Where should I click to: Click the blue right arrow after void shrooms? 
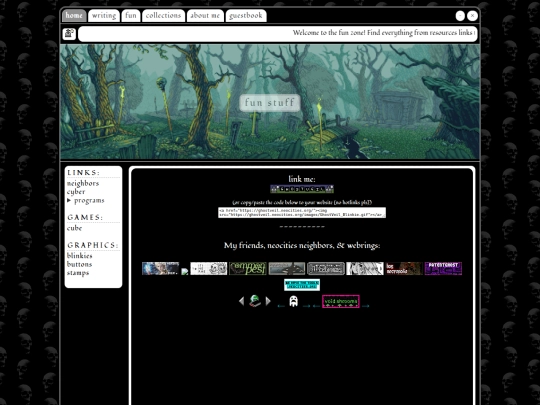point(365,306)
